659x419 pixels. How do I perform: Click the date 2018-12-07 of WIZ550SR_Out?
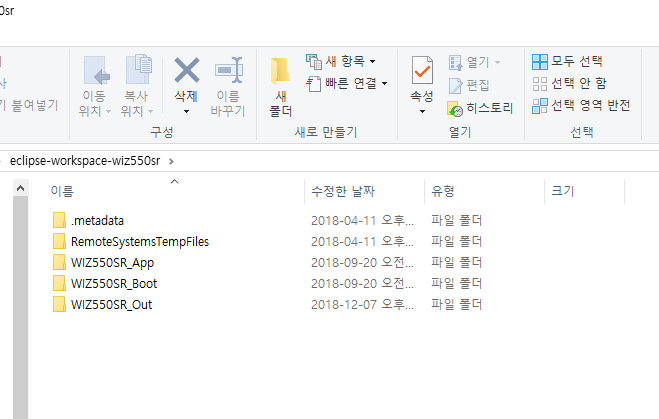362,305
